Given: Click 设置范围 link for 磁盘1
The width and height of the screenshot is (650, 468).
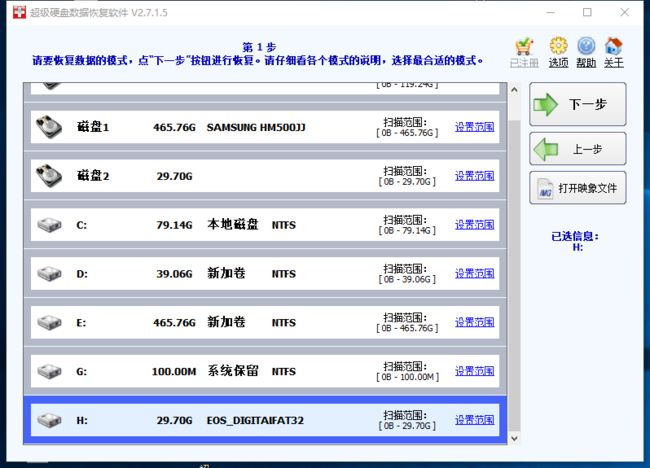Looking at the screenshot, I should [475, 127].
